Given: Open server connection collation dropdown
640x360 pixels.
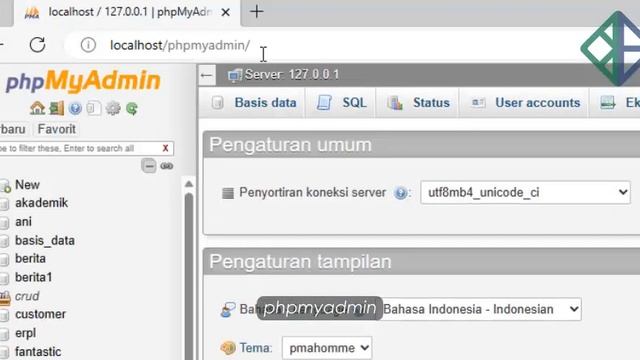Looking at the screenshot, I should click(x=525, y=192).
